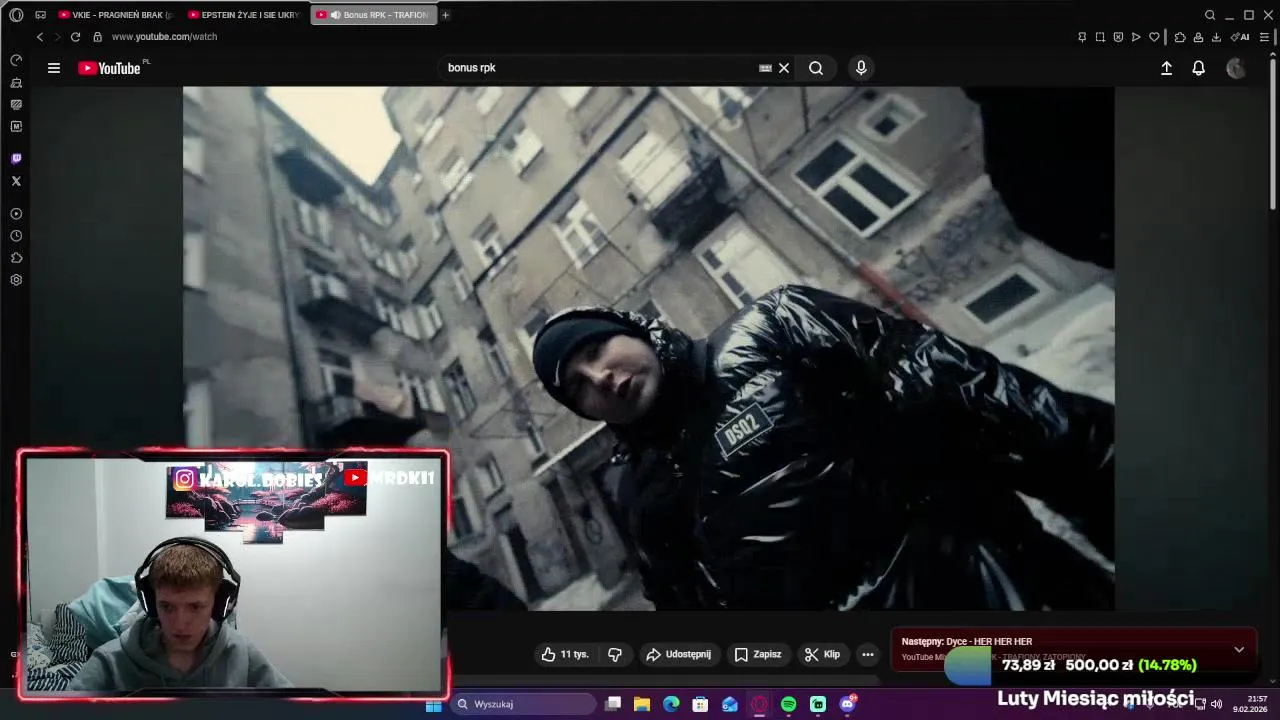The image size is (1280, 720).
Task: Click the www.youtube.com/watch address bar
Action: 164,37
